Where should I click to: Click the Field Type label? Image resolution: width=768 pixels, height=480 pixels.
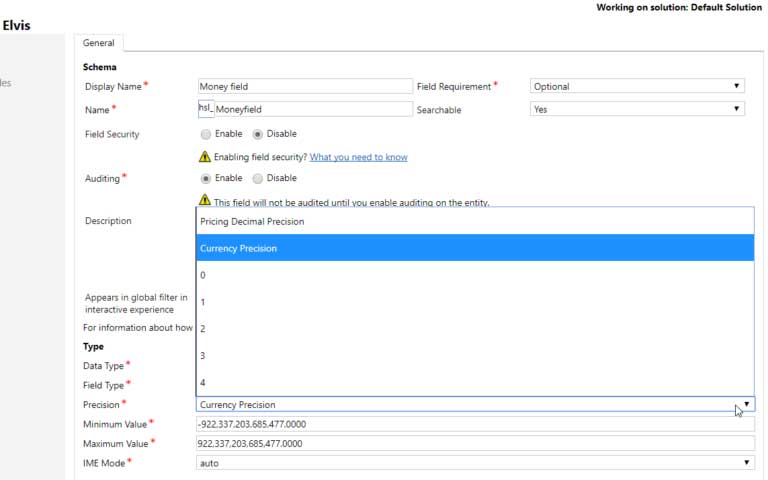103,385
